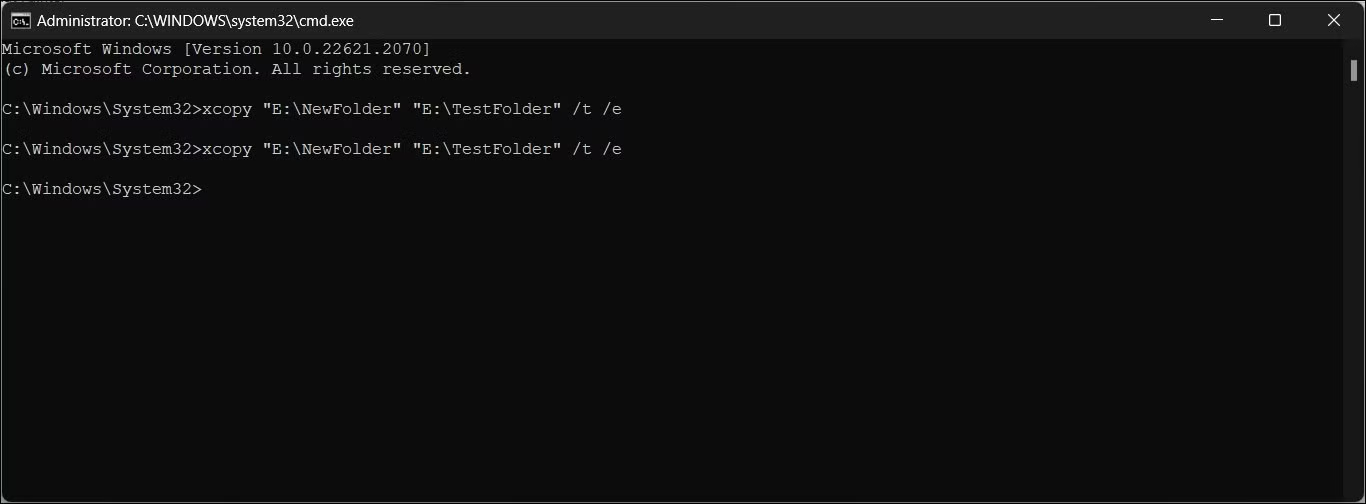Click the "/t /e" switches in the first command
The image size is (1366, 504).
point(597,109)
